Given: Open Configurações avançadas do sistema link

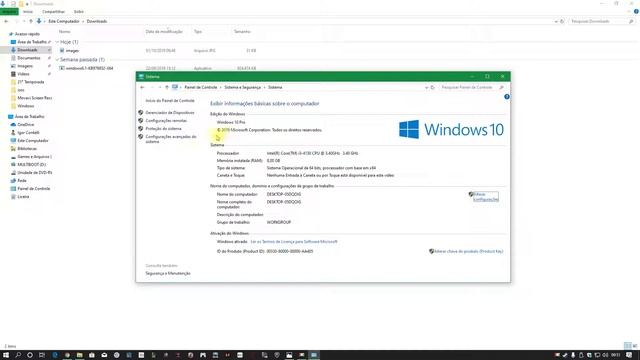Looking at the screenshot, I should point(171,139).
